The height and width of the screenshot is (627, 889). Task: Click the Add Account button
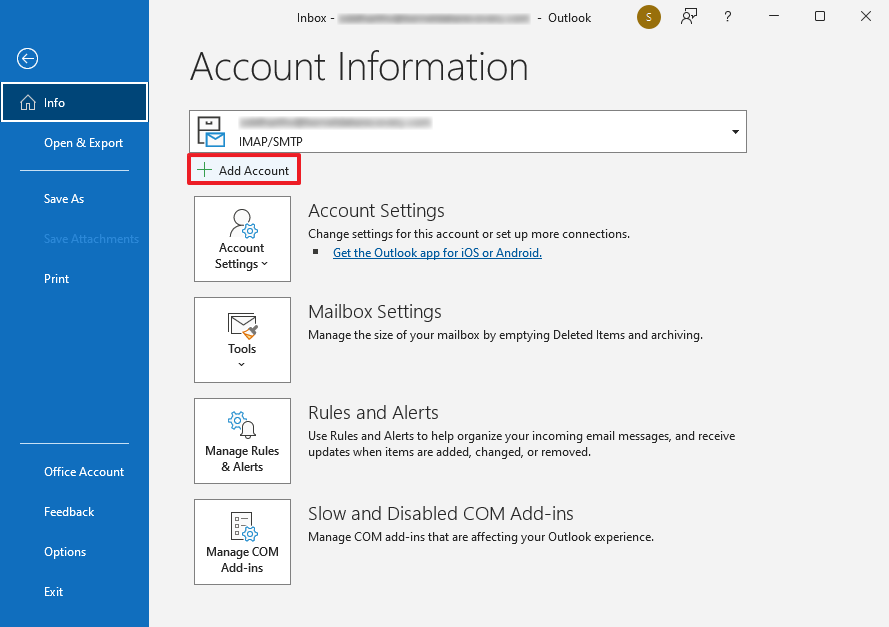244,170
